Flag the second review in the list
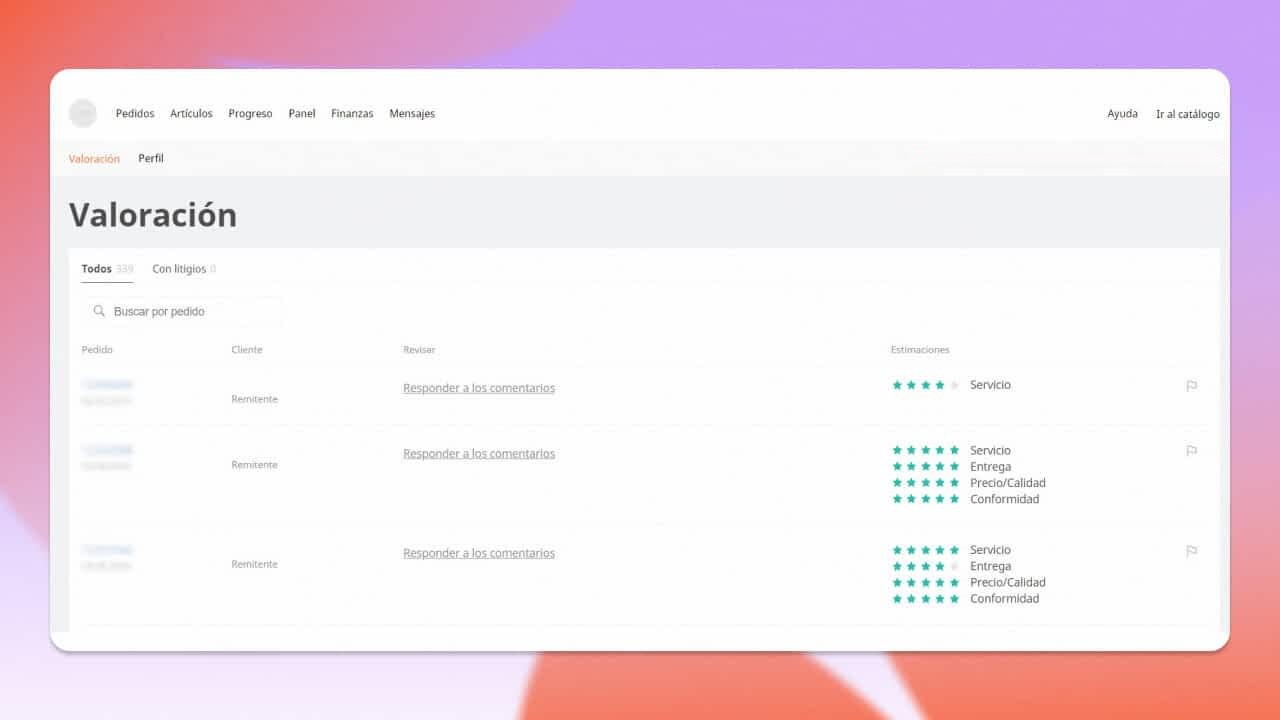This screenshot has height=720, width=1280. [x=1191, y=451]
